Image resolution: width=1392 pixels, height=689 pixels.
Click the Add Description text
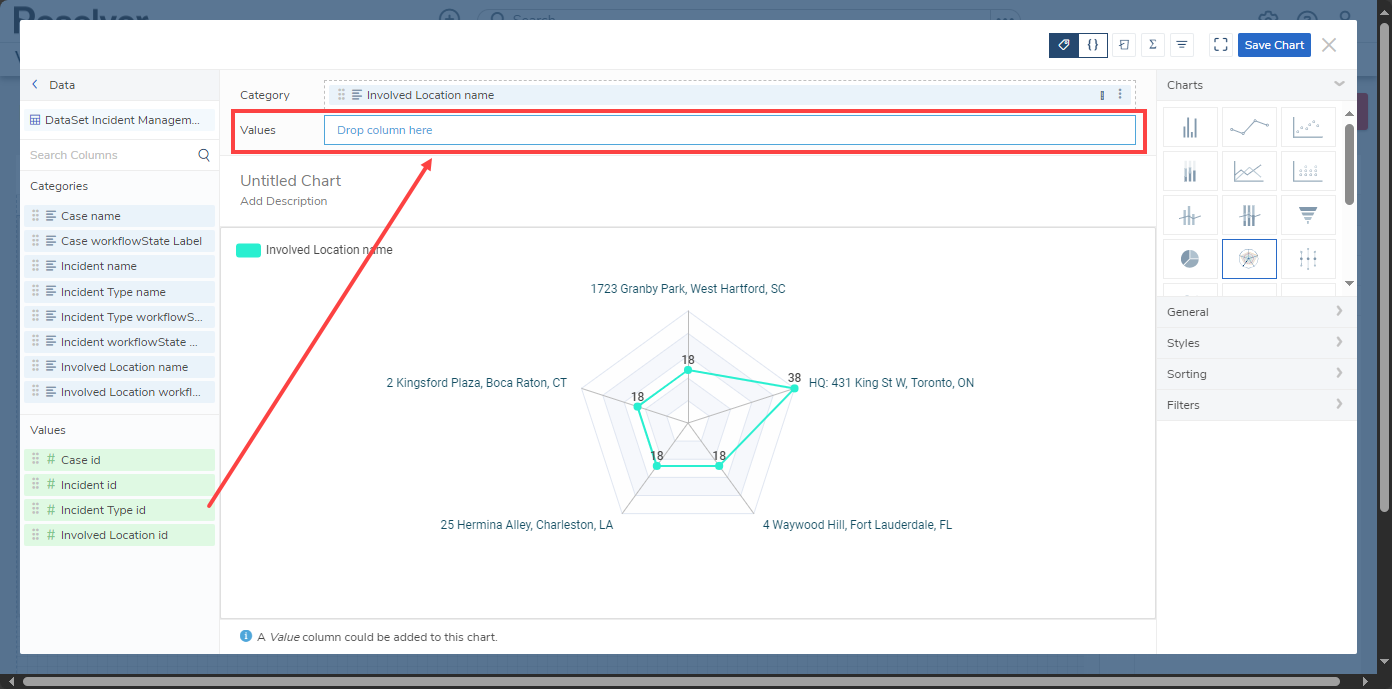click(x=284, y=201)
